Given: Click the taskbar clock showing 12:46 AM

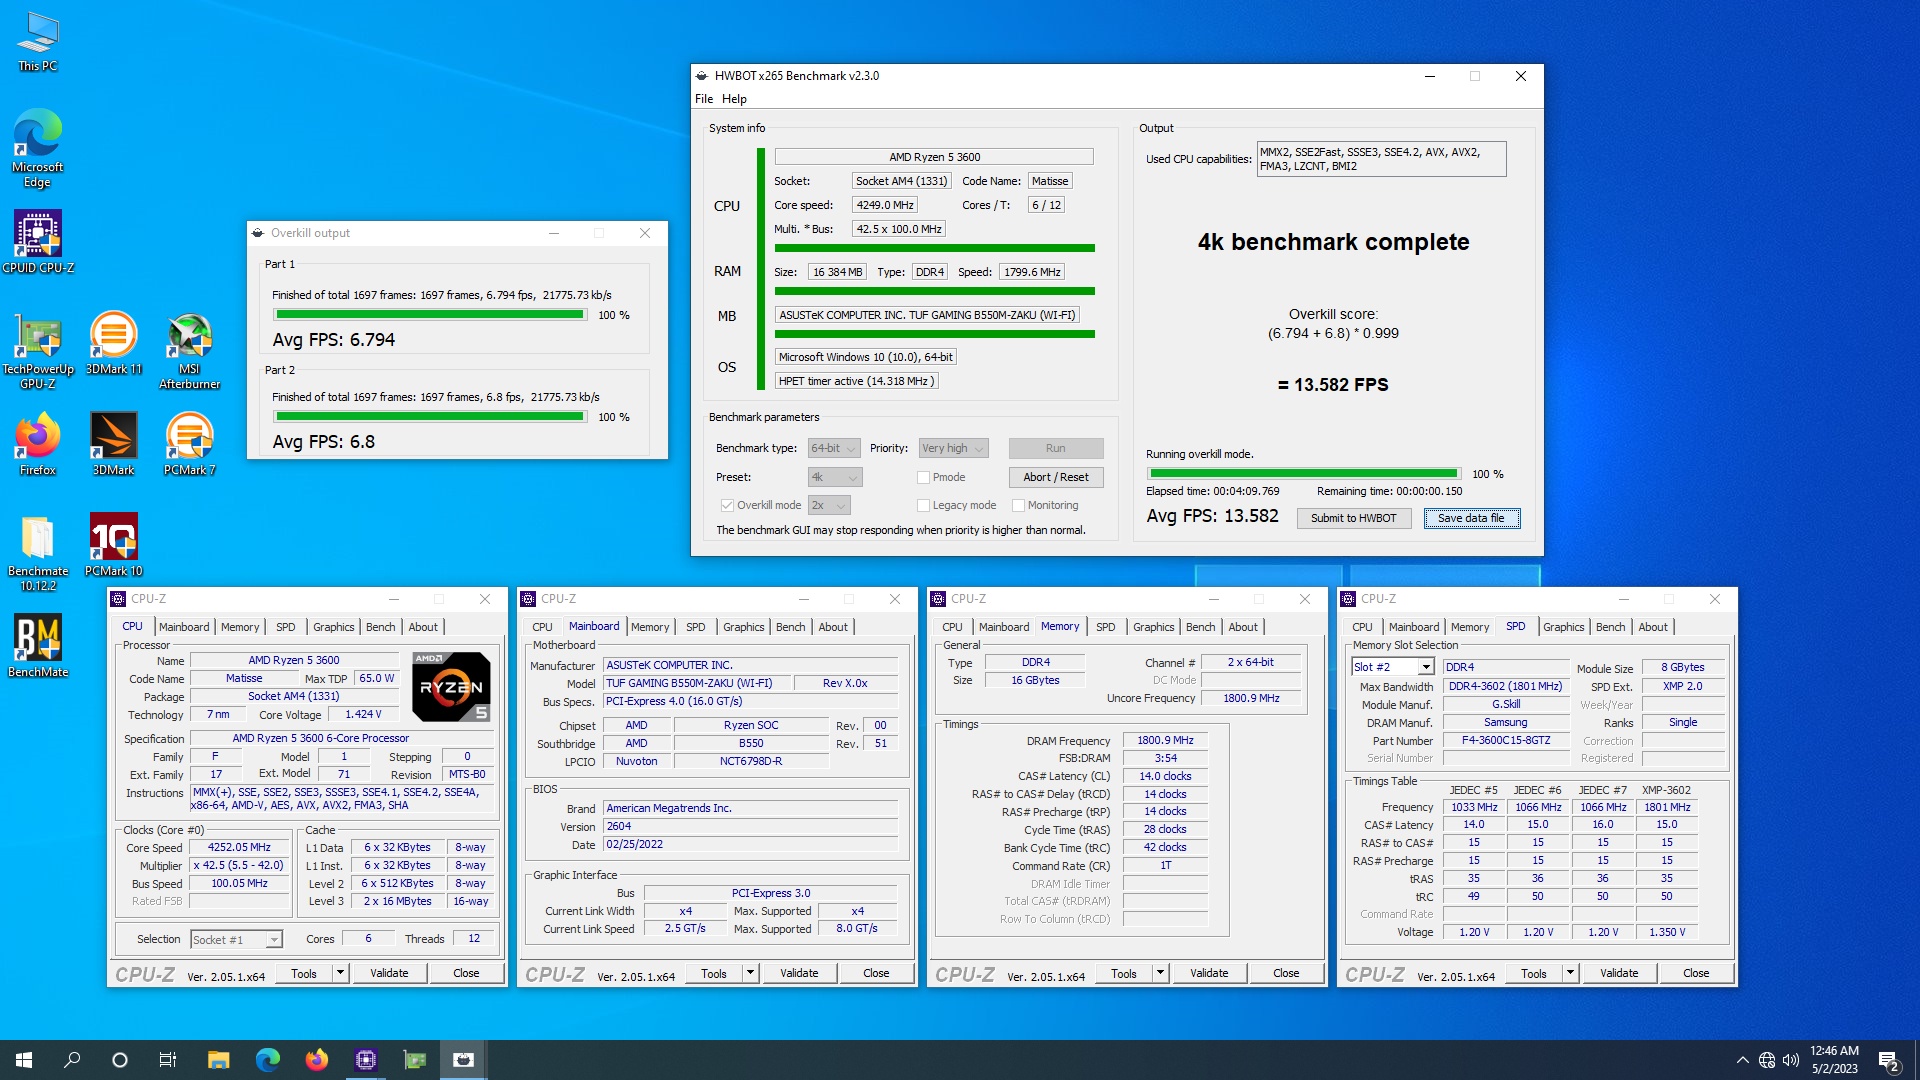Looking at the screenshot, I should 1834,1060.
